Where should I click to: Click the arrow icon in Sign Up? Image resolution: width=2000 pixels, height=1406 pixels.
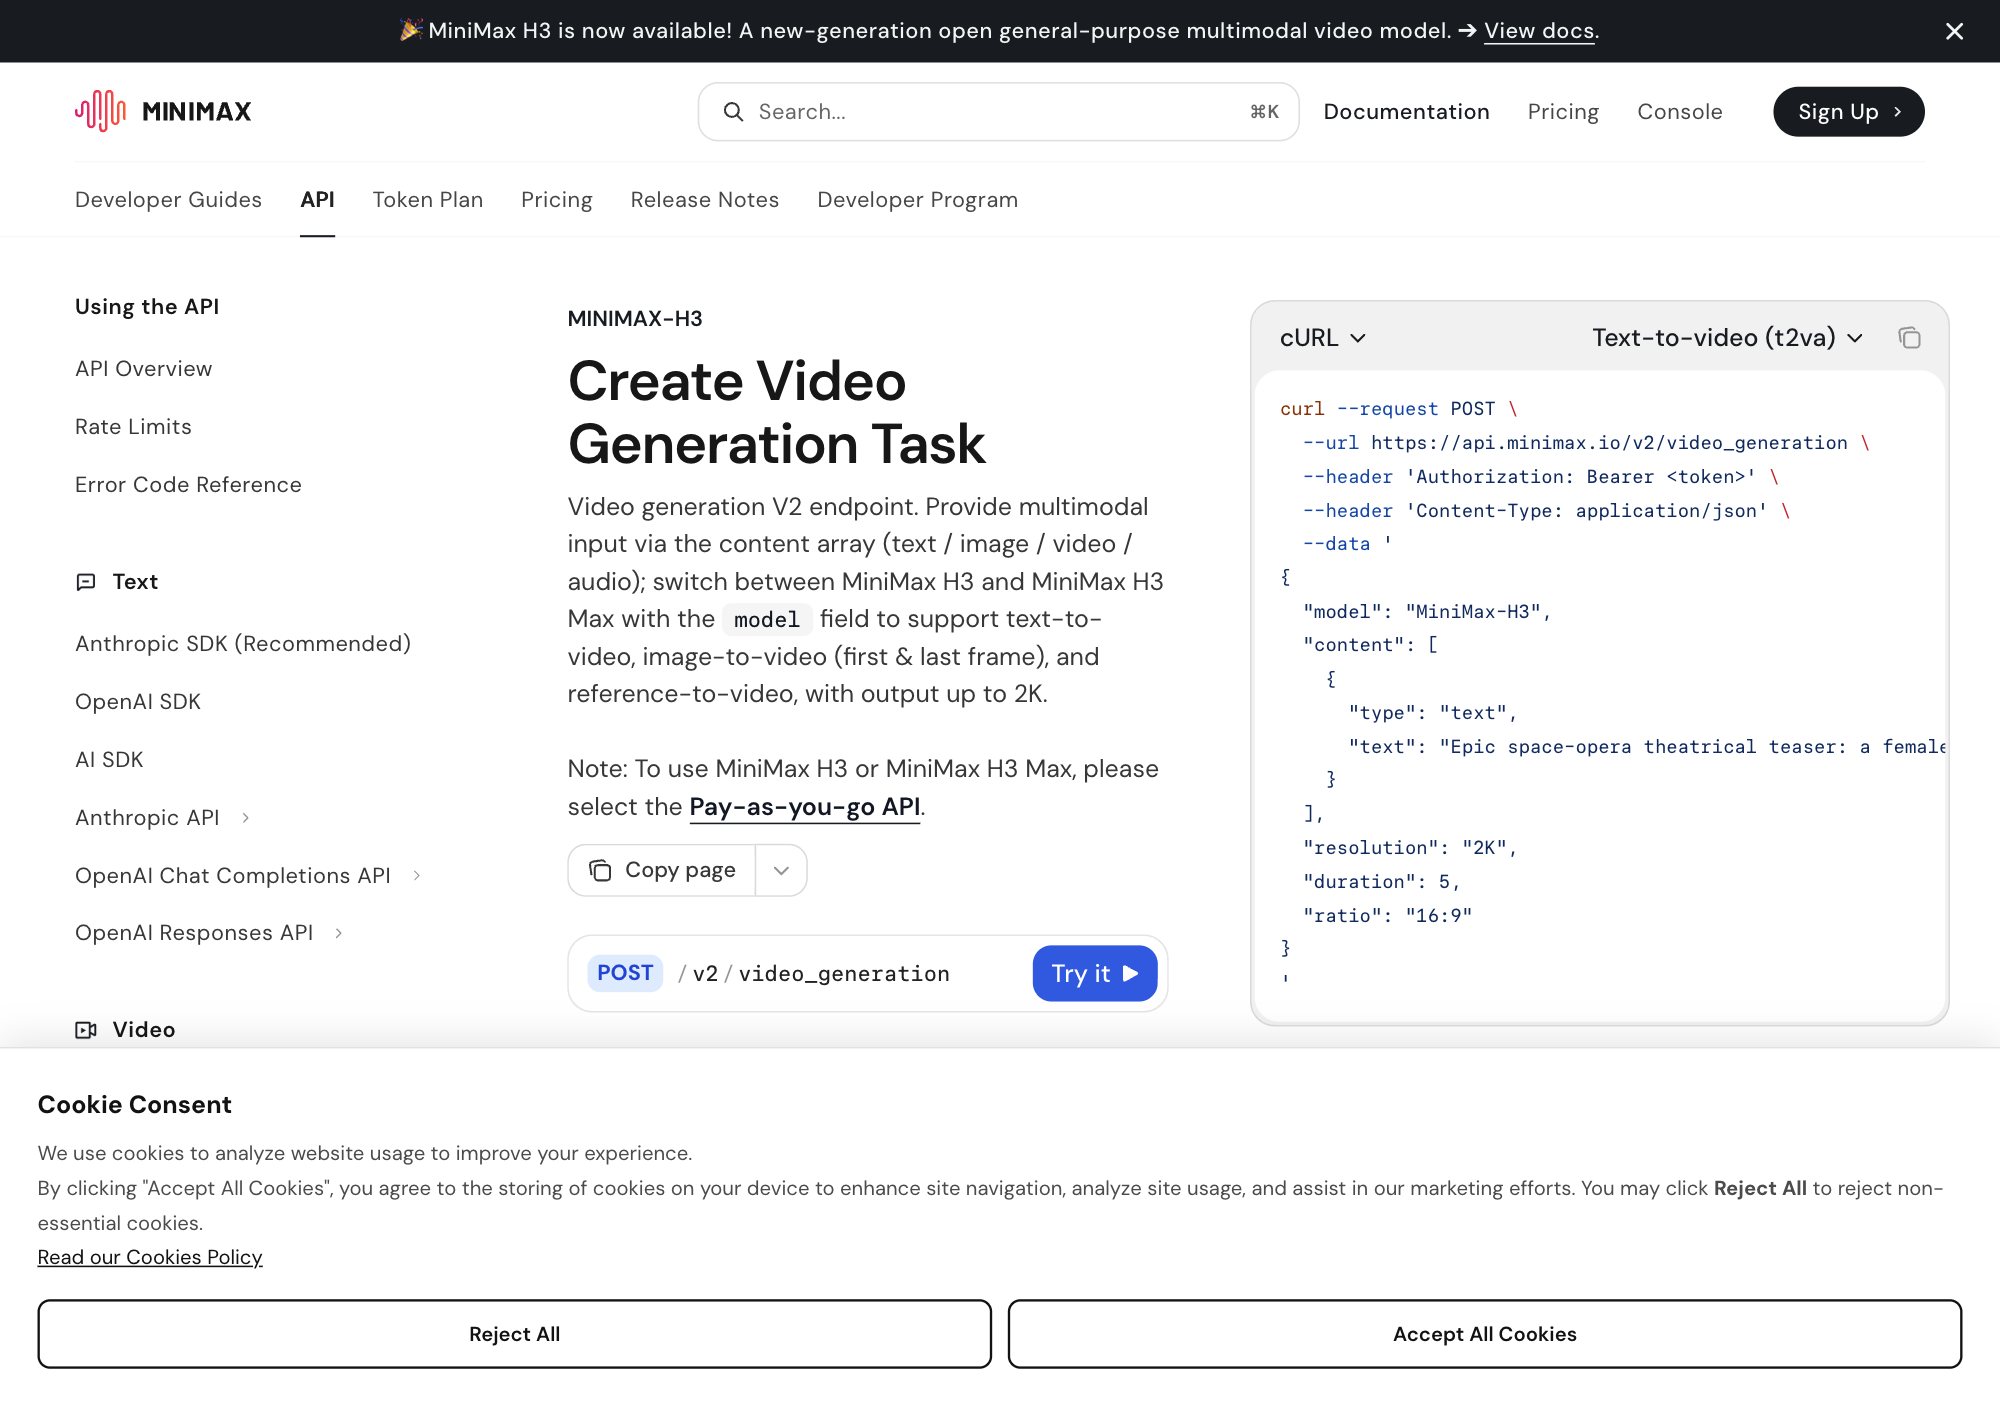click(x=1898, y=112)
